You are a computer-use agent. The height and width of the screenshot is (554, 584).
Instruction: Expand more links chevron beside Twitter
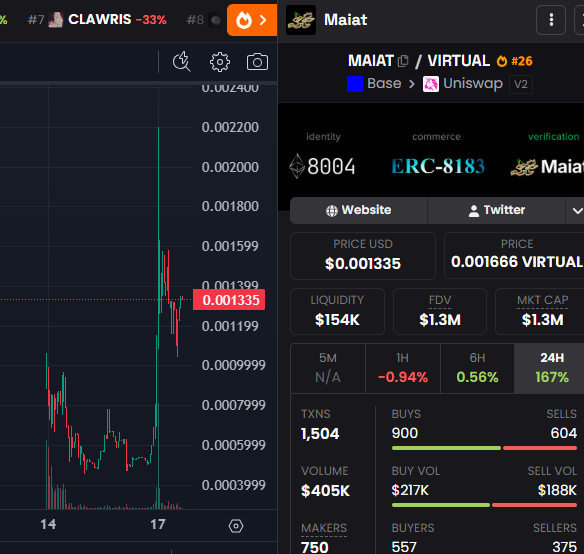577,210
